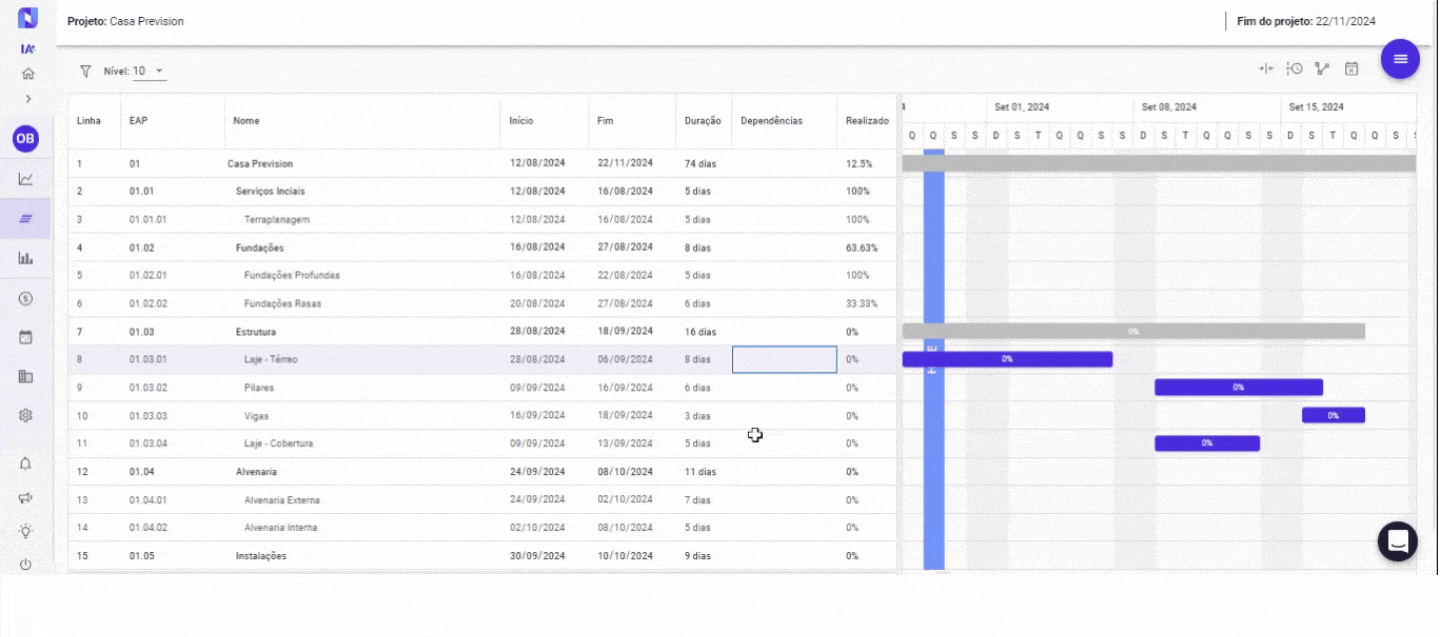Open the line chart dashboard icon
The width and height of the screenshot is (1440, 637).
[26, 179]
